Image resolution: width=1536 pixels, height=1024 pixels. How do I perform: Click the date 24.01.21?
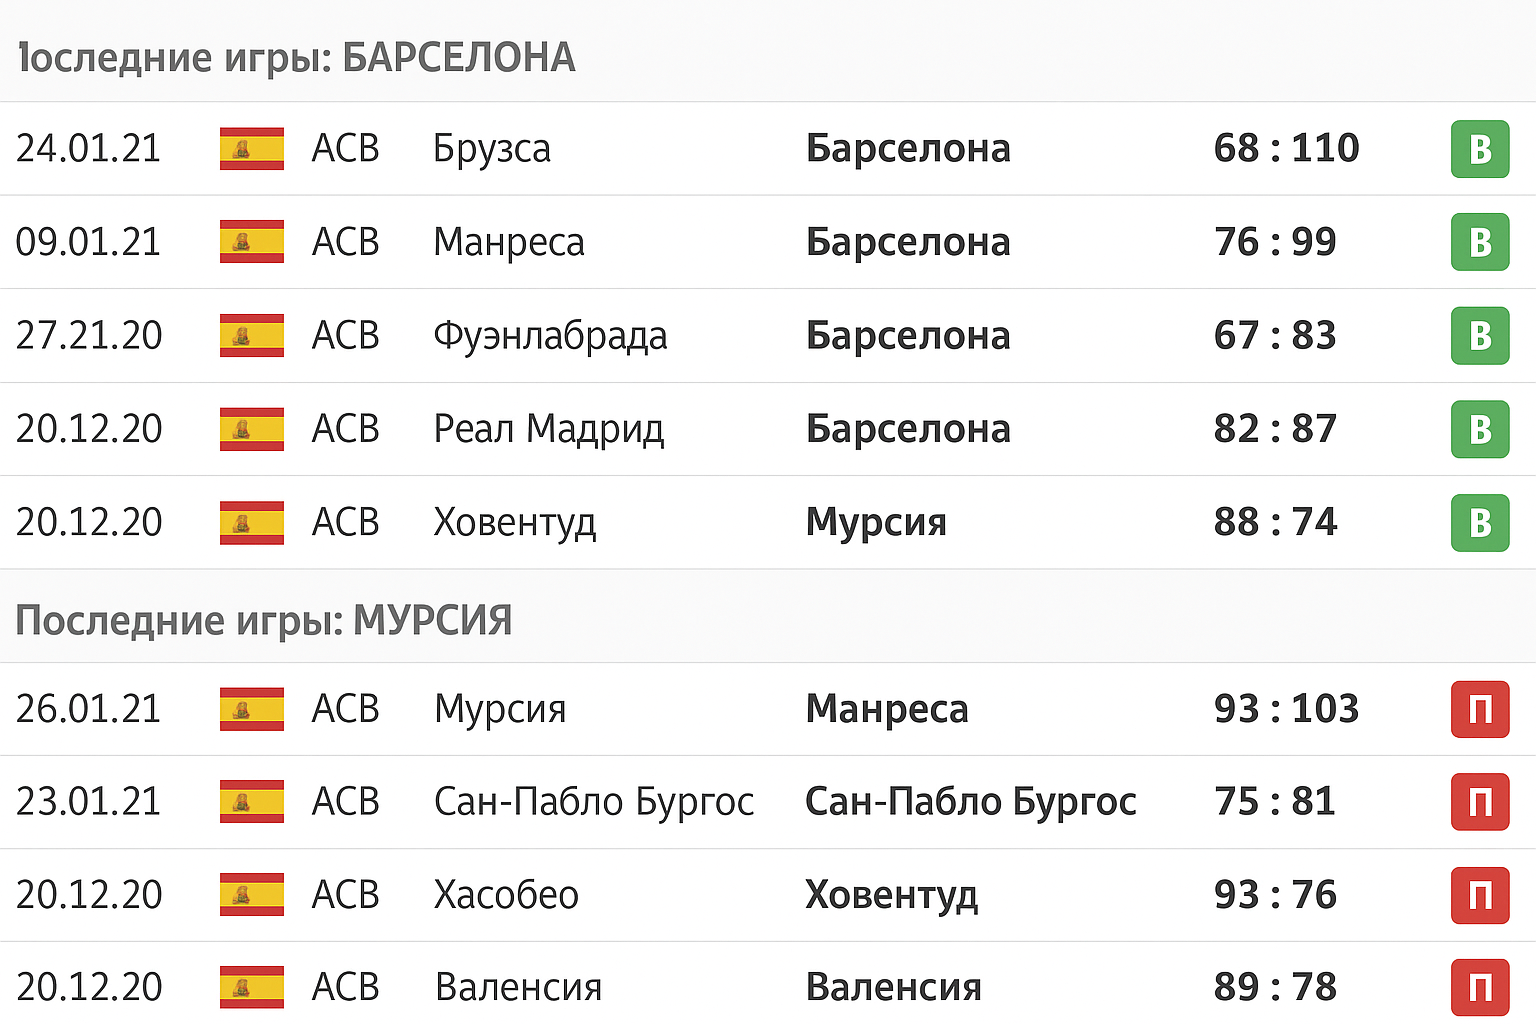pyautogui.click(x=89, y=149)
